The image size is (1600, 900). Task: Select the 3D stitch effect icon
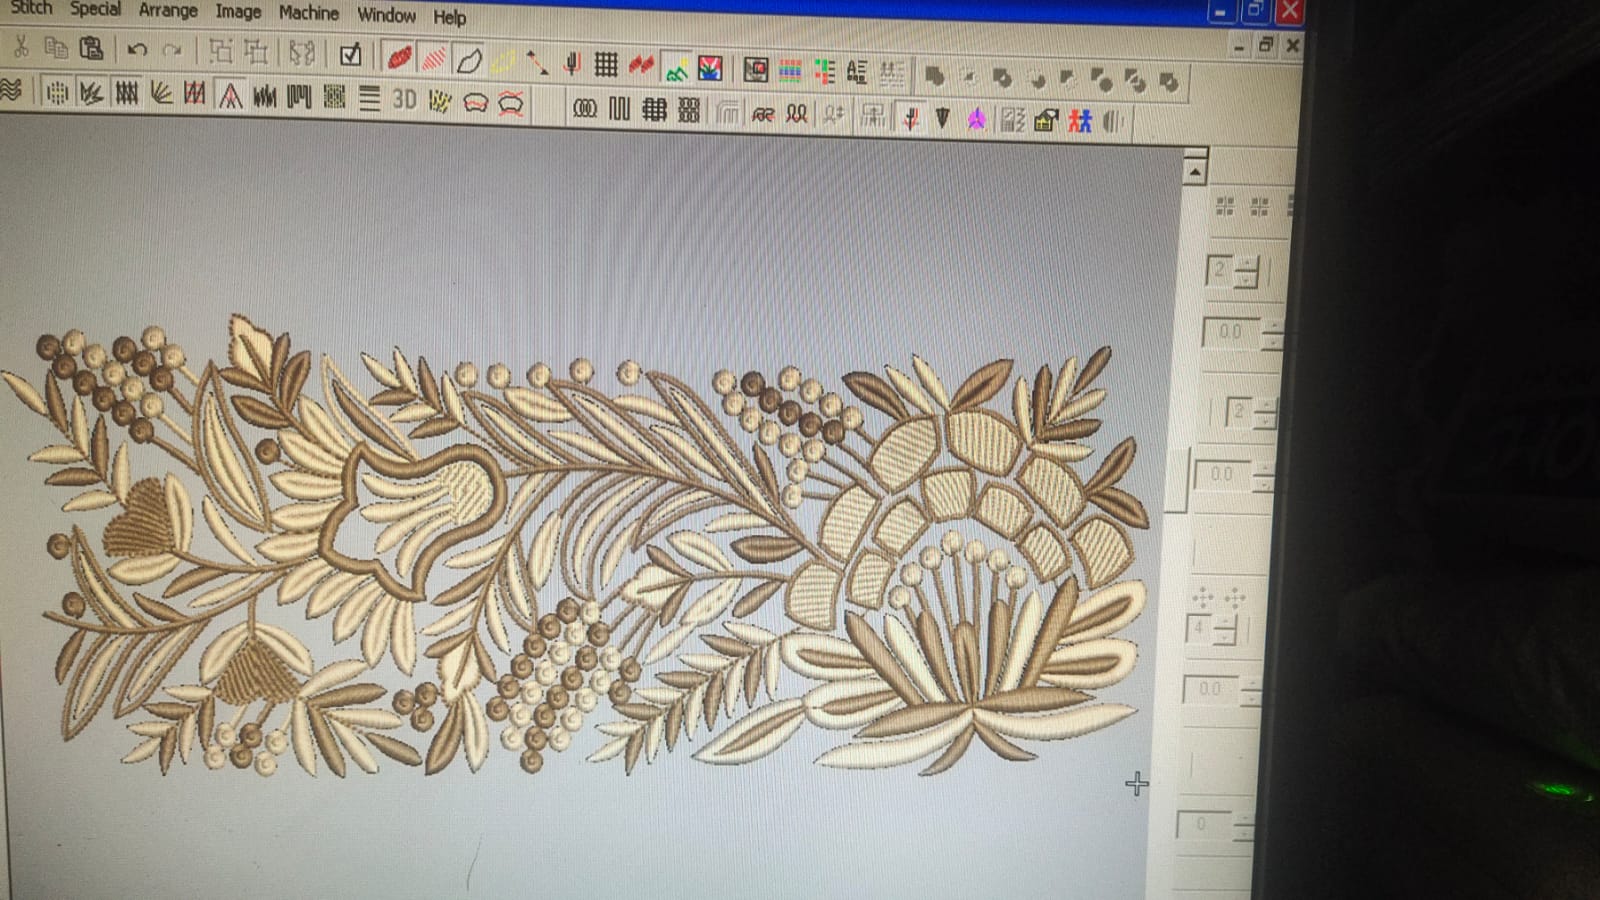(x=404, y=99)
